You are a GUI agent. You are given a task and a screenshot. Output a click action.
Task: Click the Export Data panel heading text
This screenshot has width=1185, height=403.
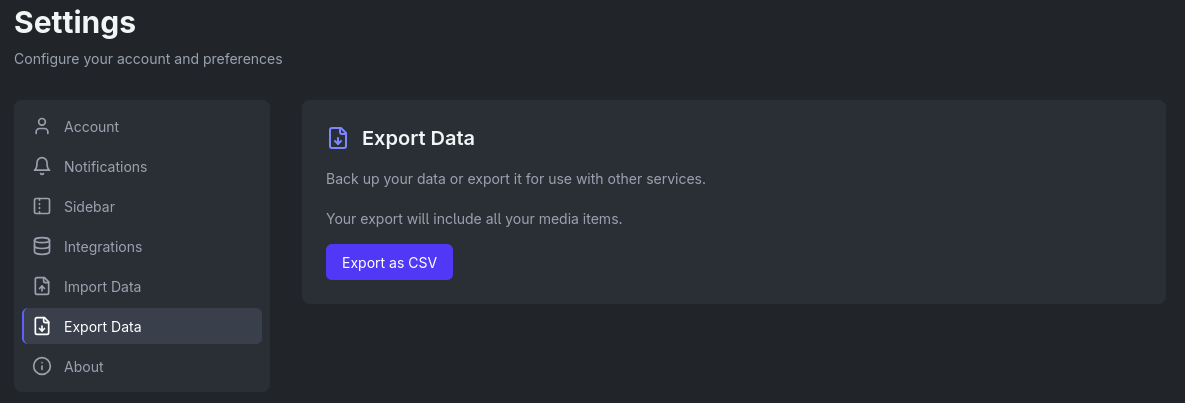coord(418,138)
